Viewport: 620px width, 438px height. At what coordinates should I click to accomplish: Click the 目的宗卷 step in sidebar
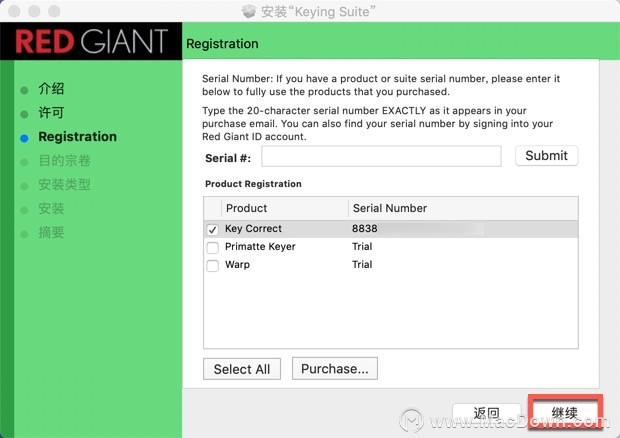[x=64, y=160]
